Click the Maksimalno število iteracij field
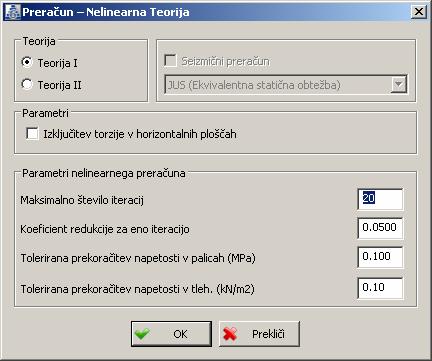This screenshot has height=361, width=432. tap(380, 199)
